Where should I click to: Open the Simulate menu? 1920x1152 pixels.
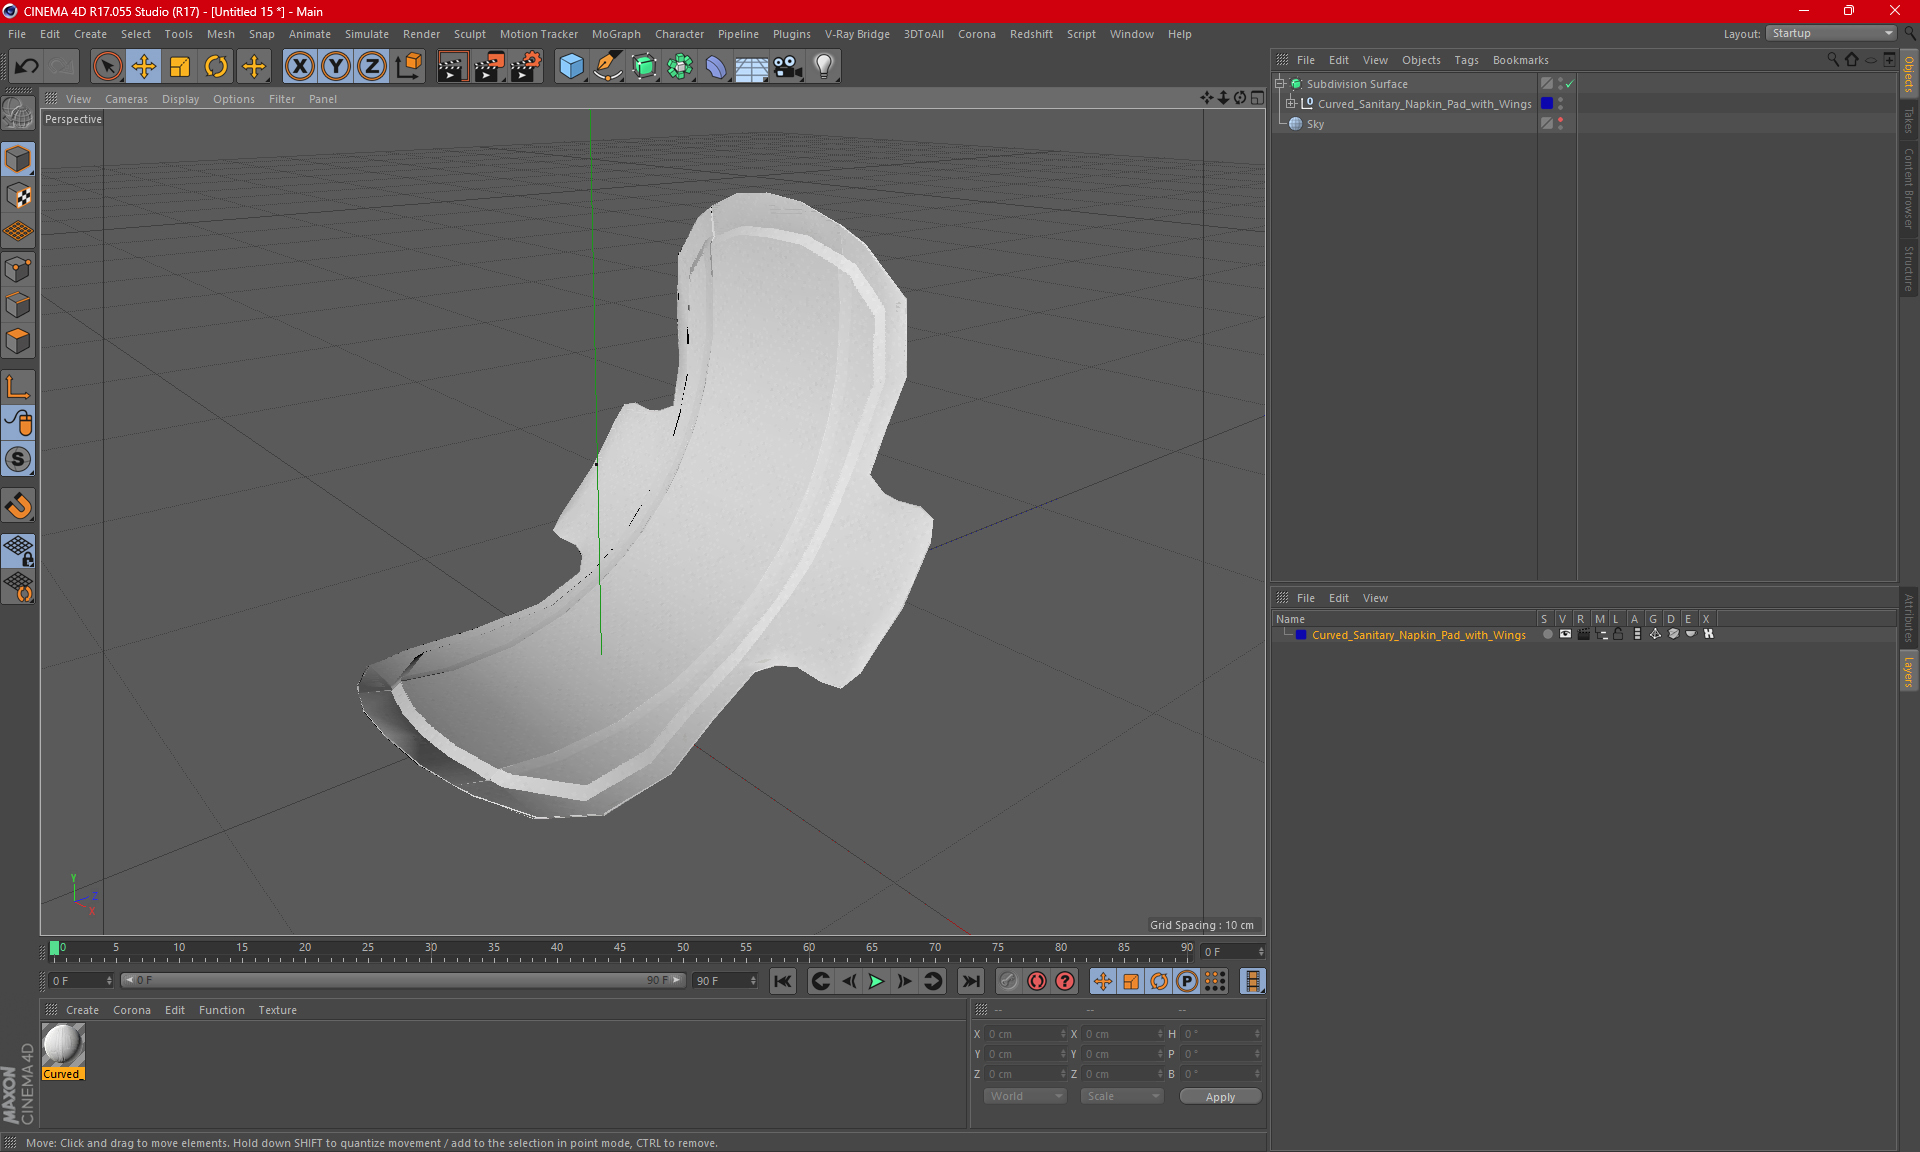(x=367, y=34)
